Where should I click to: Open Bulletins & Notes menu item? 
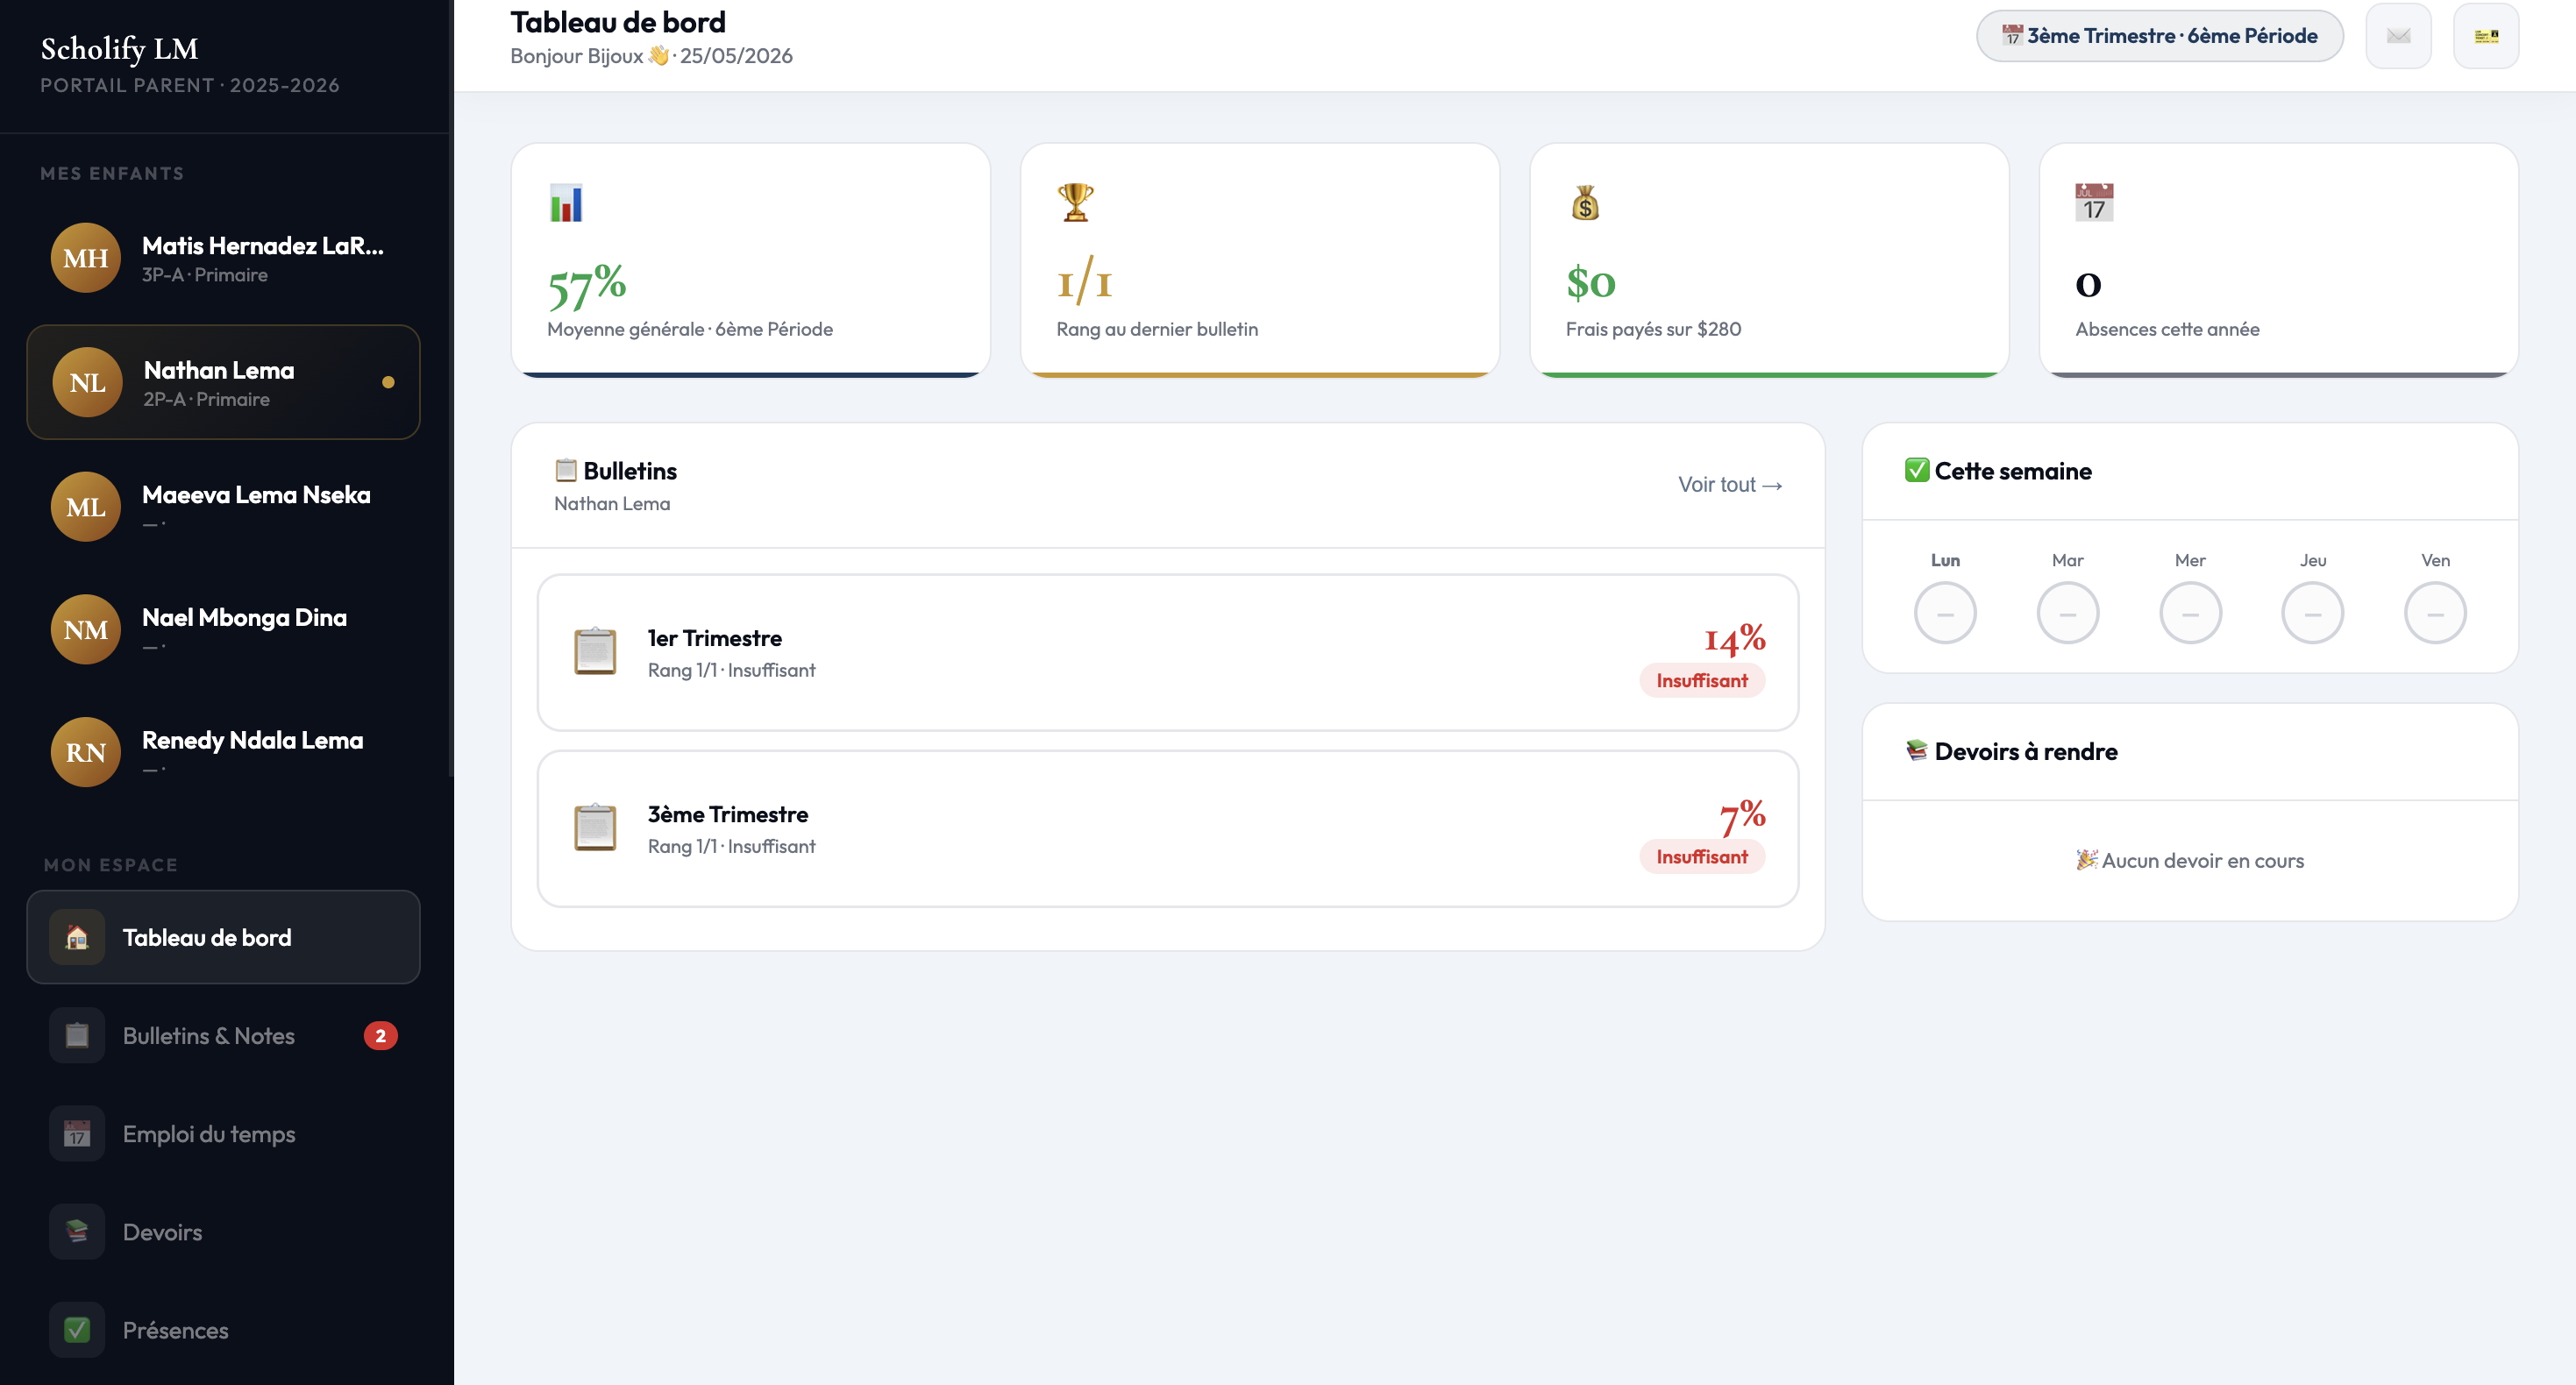223,1036
